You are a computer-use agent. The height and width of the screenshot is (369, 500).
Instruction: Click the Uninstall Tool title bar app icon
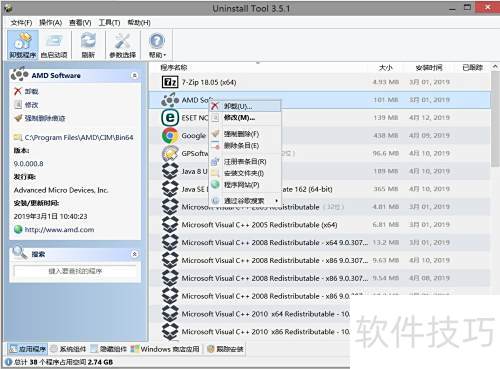coord(9,7)
